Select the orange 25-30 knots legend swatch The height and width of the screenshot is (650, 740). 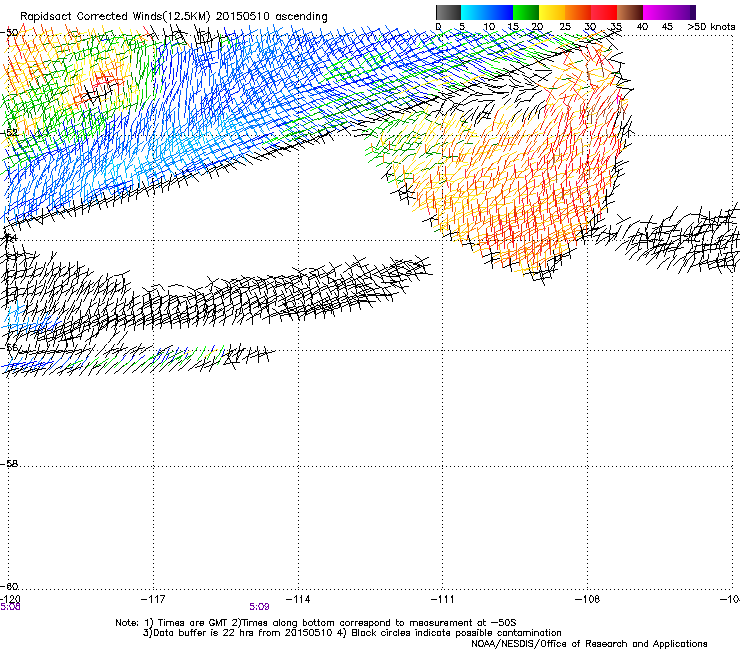click(578, 12)
